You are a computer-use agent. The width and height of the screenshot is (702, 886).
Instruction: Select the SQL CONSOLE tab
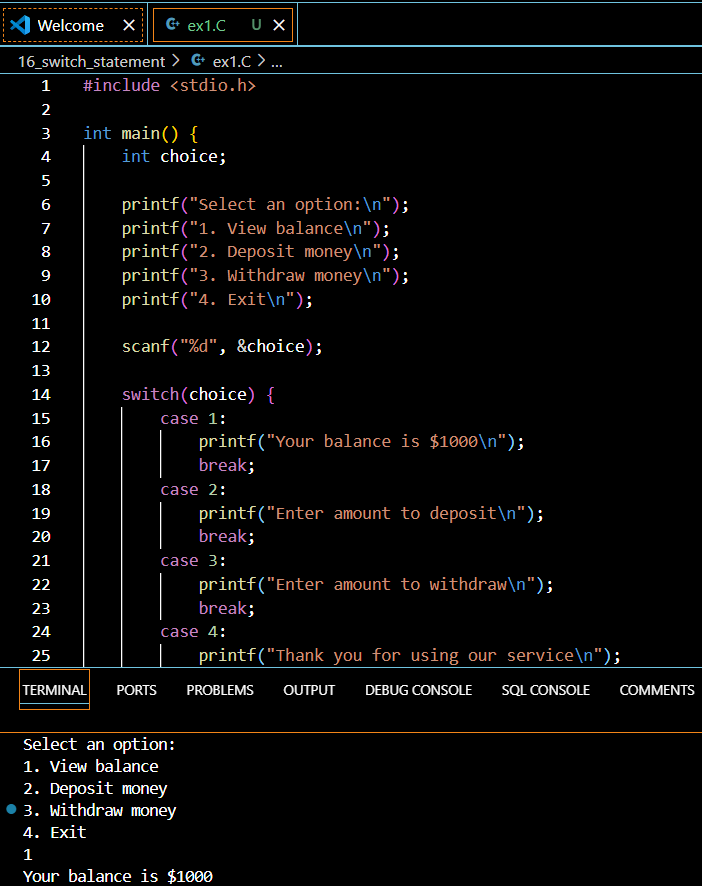[545, 690]
